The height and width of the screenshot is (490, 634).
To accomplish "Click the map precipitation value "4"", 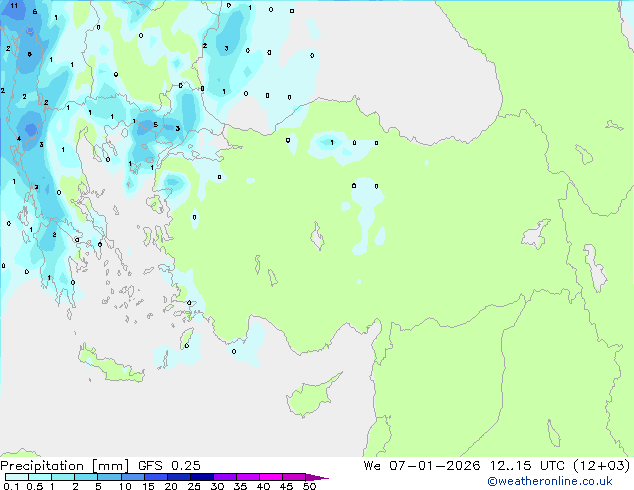I will [x=19, y=139].
